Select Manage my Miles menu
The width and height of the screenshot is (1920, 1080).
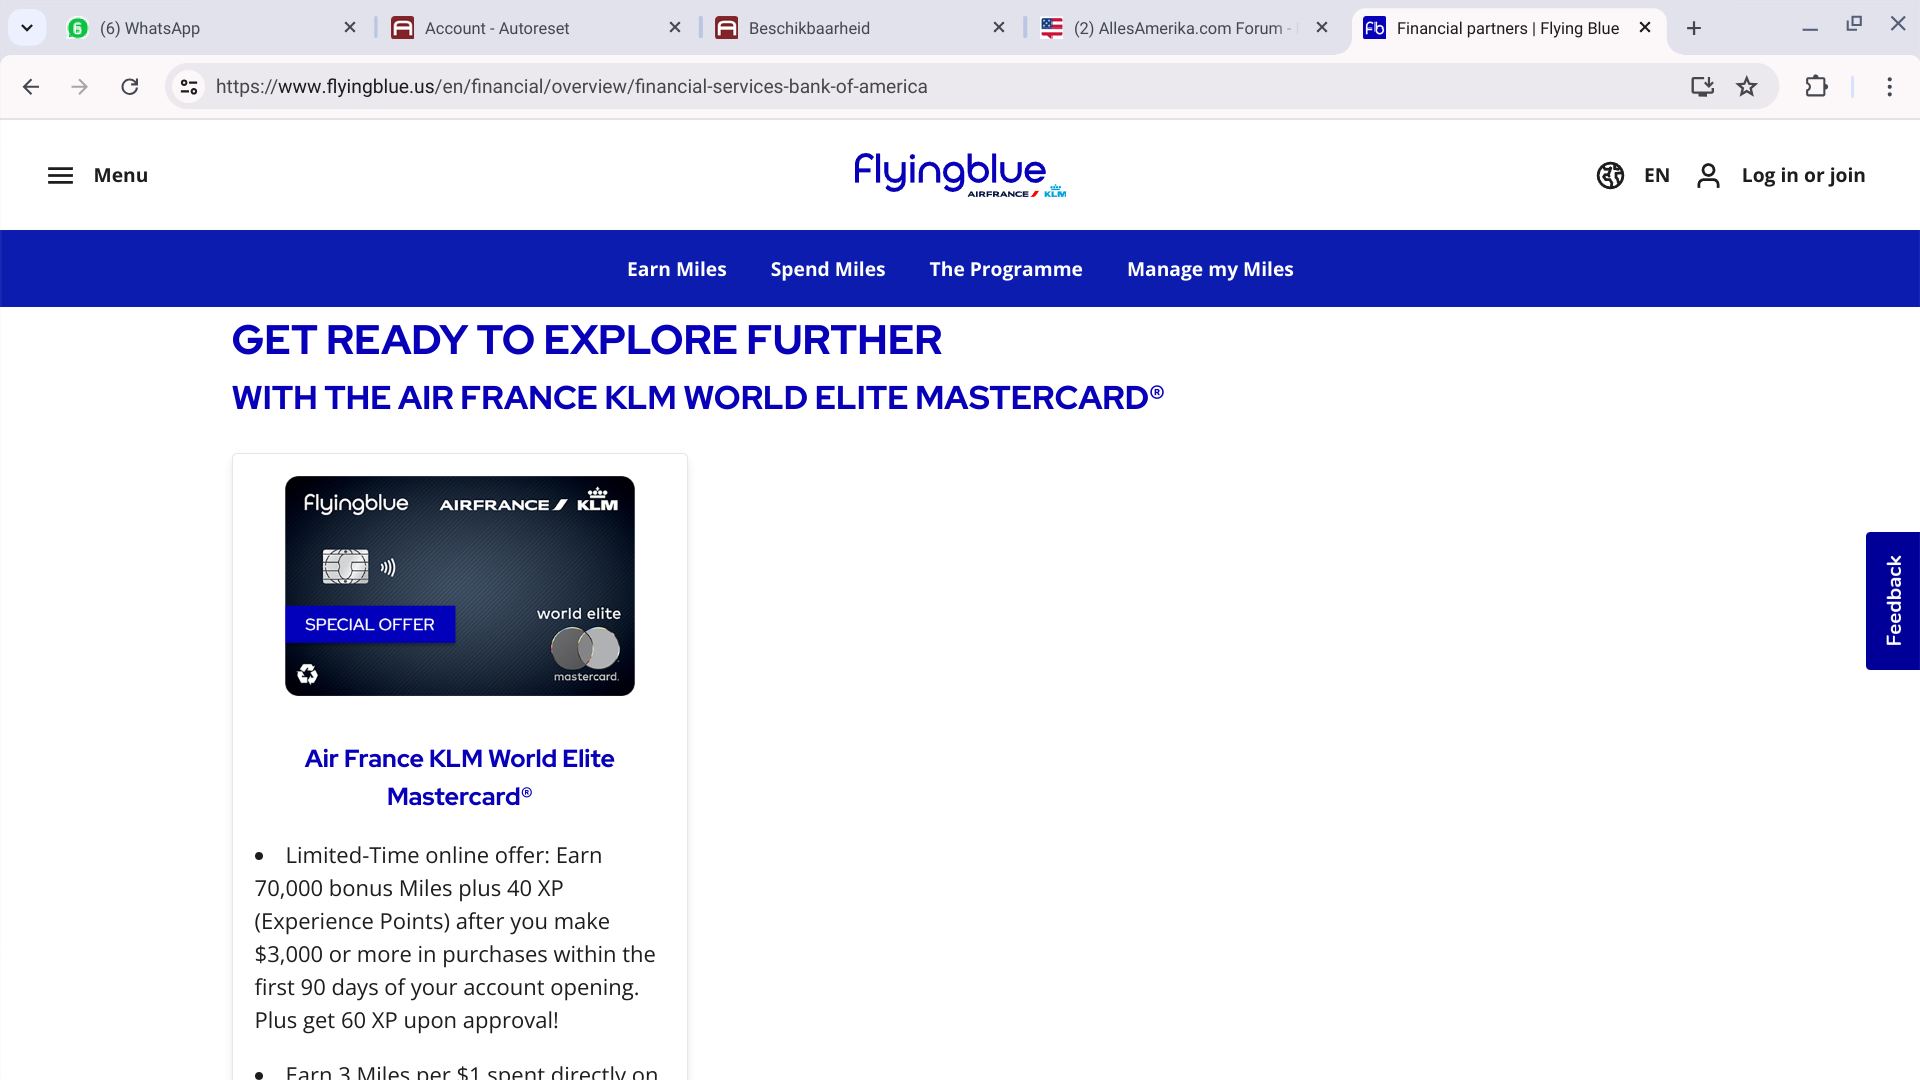[x=1209, y=269]
